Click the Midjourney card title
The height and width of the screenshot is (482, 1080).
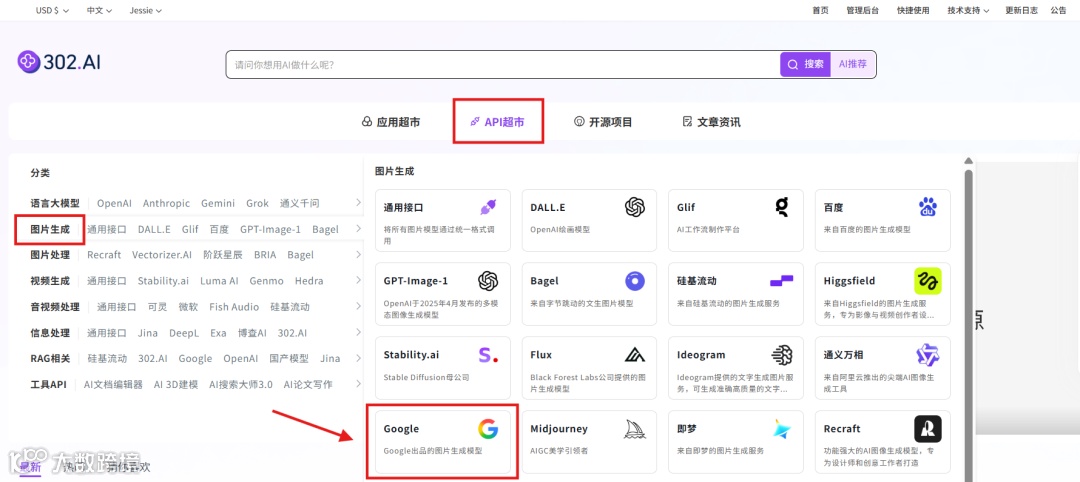coord(559,428)
